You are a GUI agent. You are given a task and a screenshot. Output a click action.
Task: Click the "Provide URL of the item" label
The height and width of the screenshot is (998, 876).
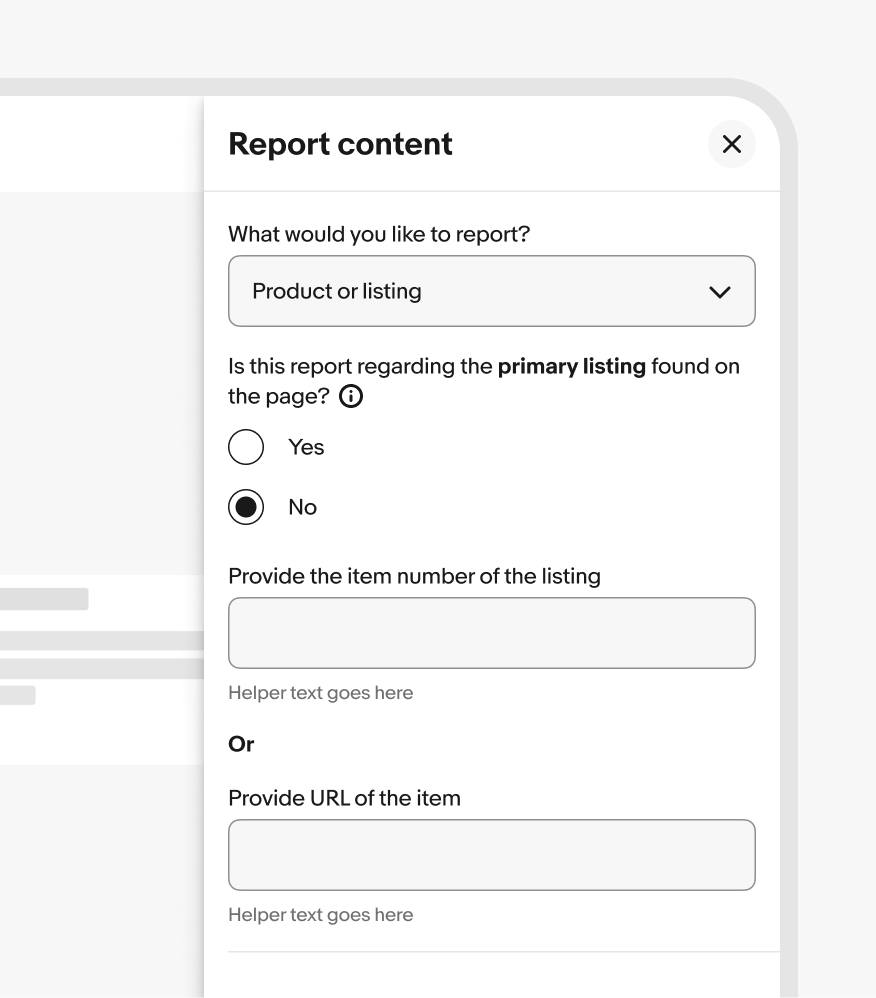point(344,798)
